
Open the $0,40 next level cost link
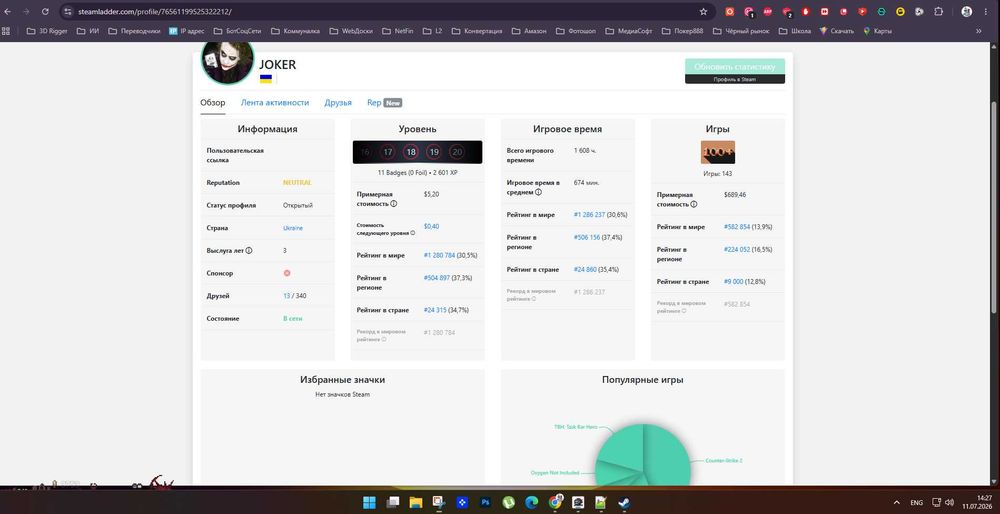(431, 226)
